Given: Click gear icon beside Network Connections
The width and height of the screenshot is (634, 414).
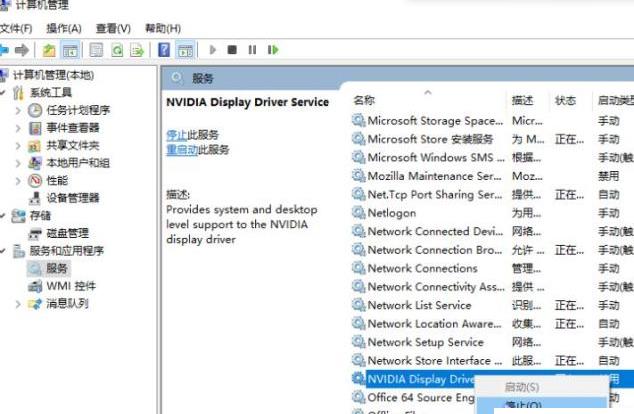Looking at the screenshot, I should (x=358, y=268).
